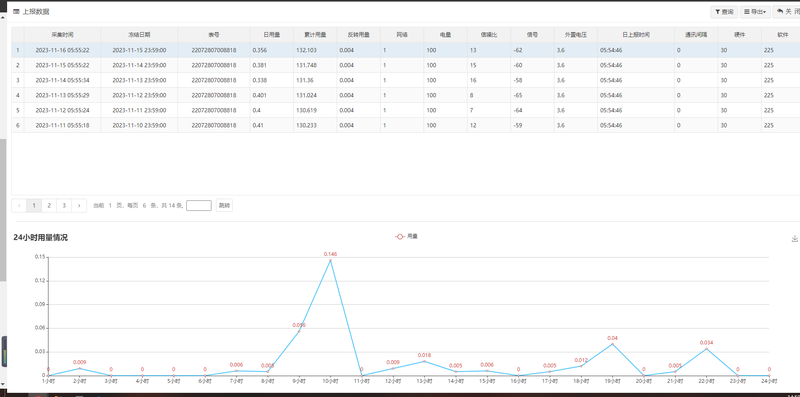Click cumulative usage 130.233 cell
800x397 pixels.
click(315, 125)
